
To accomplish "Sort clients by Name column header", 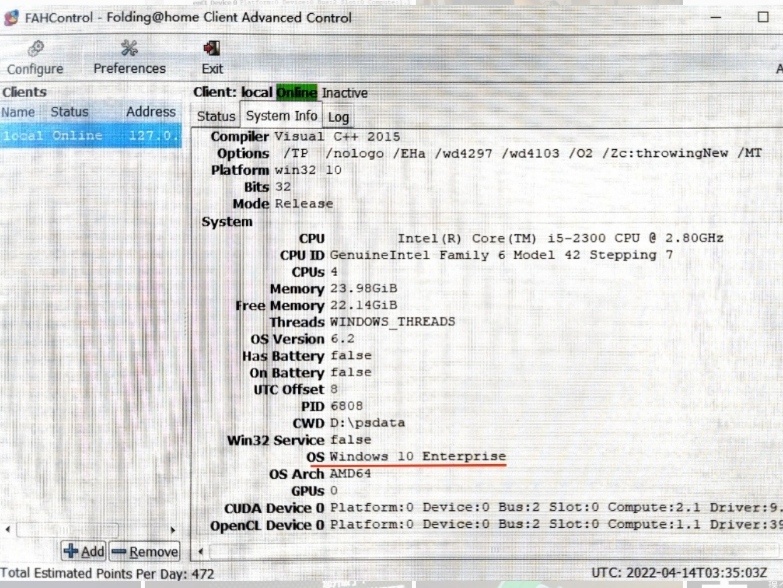I will [18, 112].
